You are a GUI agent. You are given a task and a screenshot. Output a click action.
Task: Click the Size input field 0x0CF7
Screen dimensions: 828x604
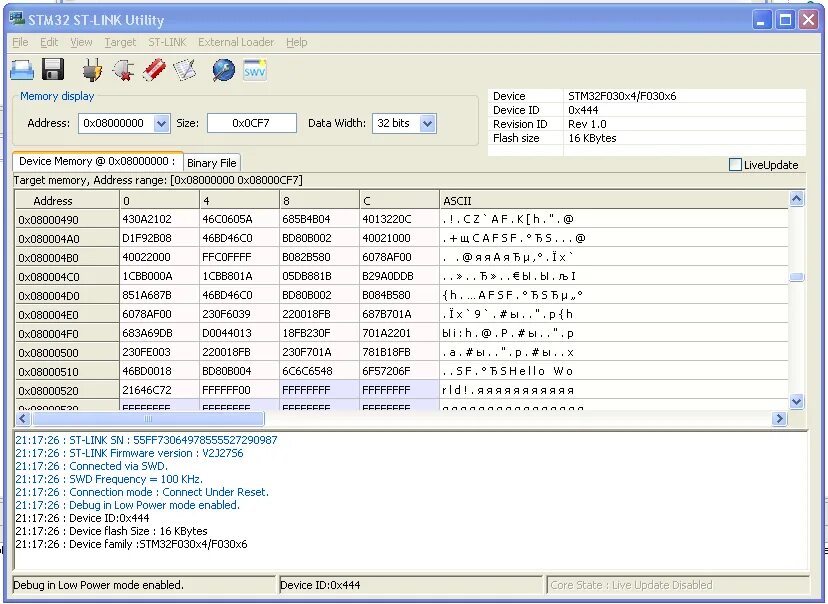click(x=251, y=124)
